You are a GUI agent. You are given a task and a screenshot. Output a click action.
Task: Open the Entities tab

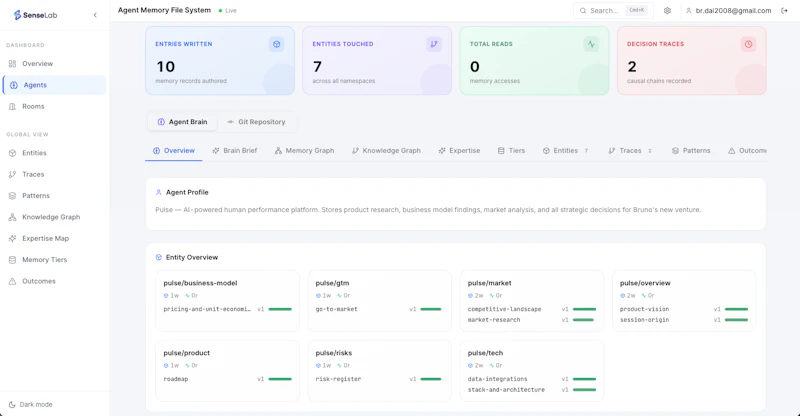click(565, 151)
